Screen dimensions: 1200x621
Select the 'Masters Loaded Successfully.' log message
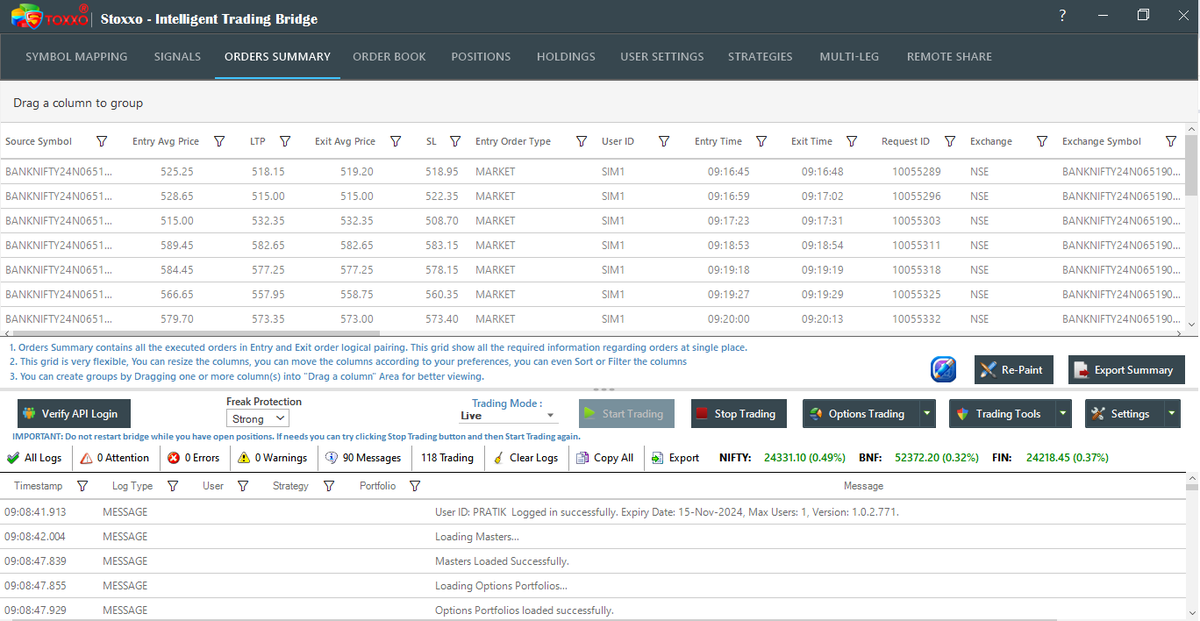pos(502,562)
